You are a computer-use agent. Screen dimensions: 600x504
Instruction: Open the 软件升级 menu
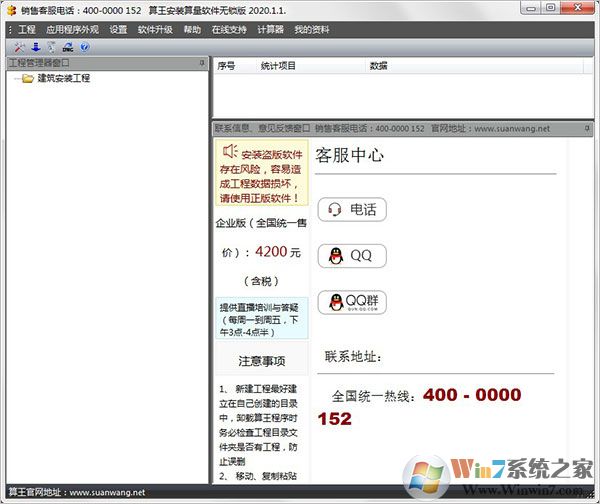point(155,30)
